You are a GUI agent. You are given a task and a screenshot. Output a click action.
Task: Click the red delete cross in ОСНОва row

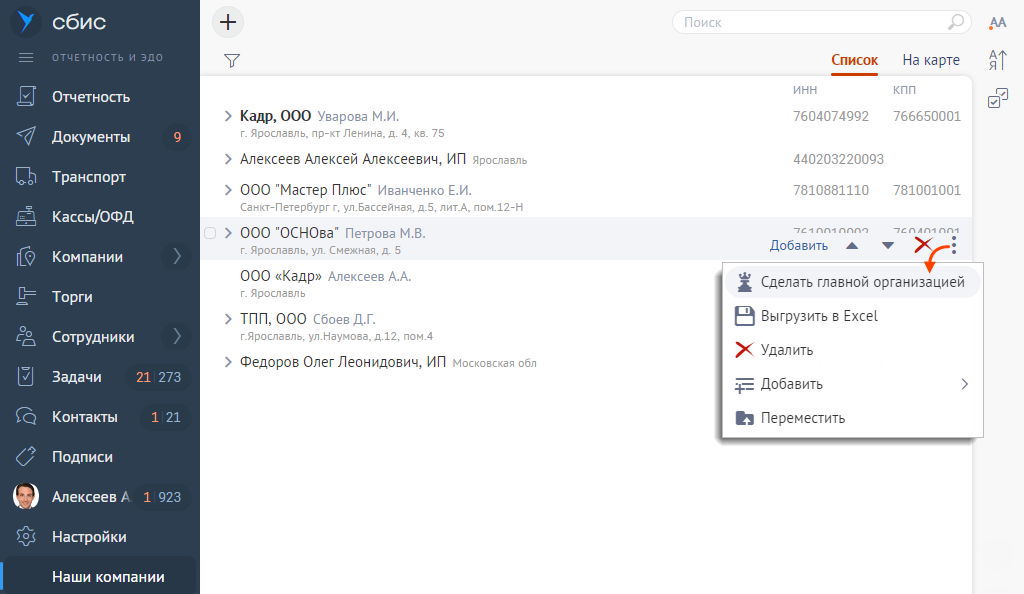click(923, 245)
